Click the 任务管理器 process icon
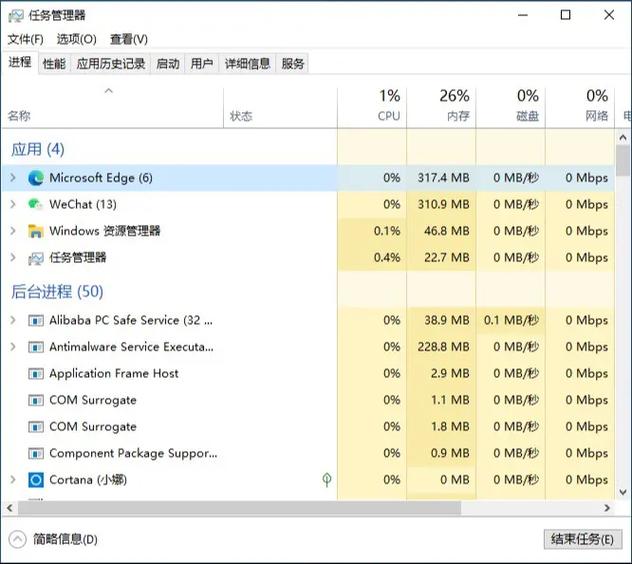Image resolution: width=632 pixels, height=564 pixels. point(36,257)
